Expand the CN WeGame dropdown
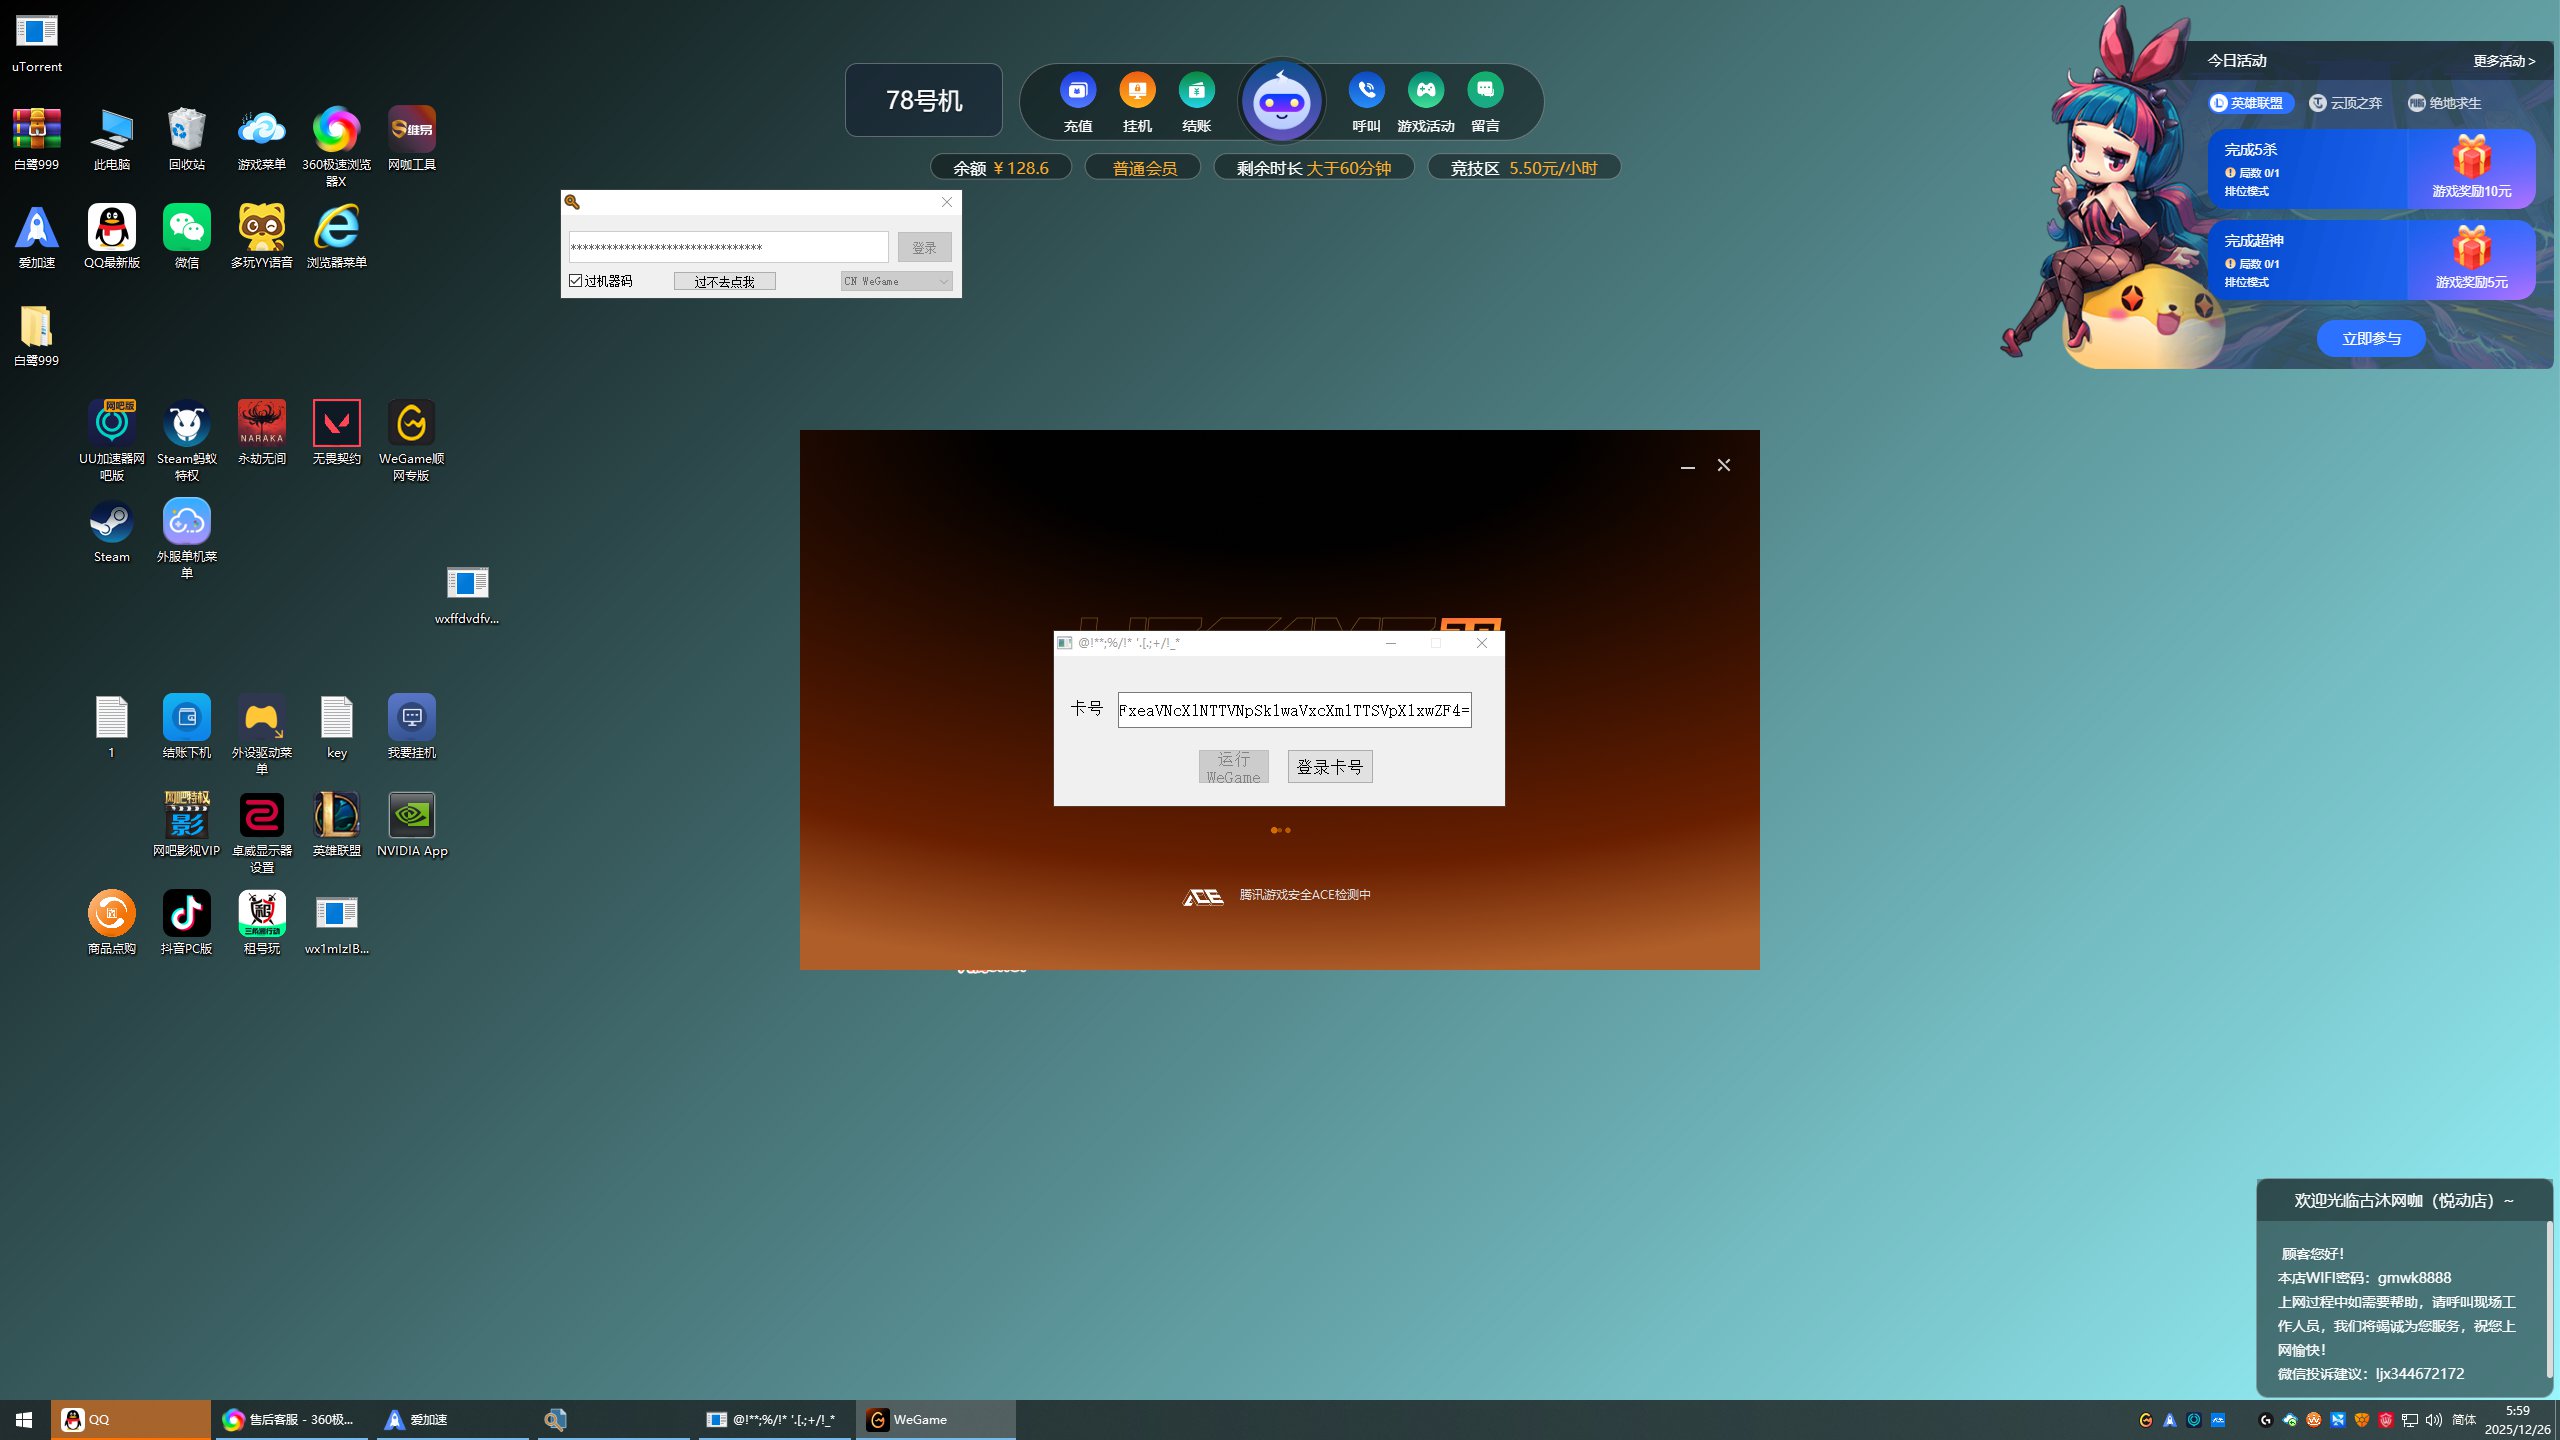Viewport: 2560px width, 1440px height. [x=896, y=282]
